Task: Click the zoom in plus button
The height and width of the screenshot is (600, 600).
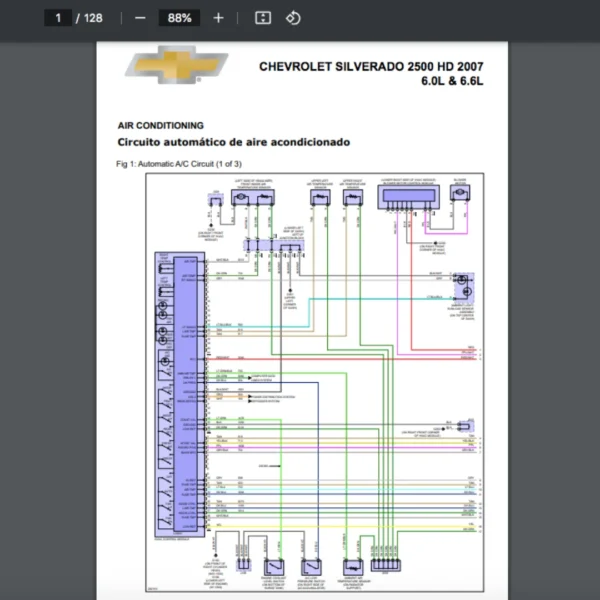Action: click(x=218, y=18)
